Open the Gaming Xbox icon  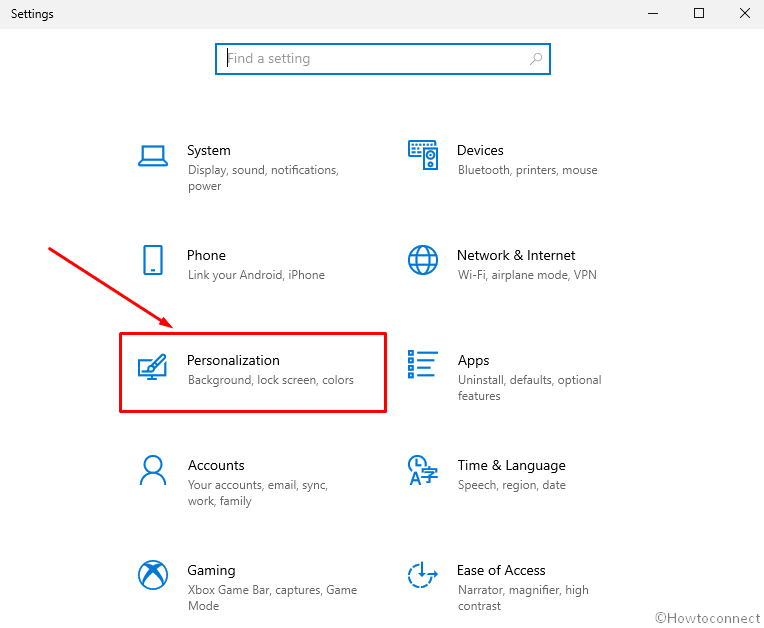(x=153, y=575)
